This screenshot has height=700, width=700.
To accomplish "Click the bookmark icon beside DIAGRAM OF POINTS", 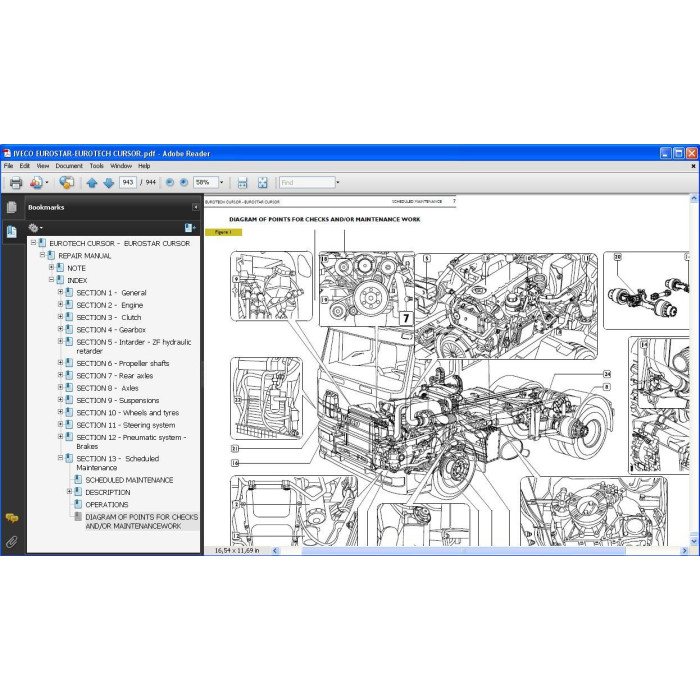I will (x=78, y=517).
